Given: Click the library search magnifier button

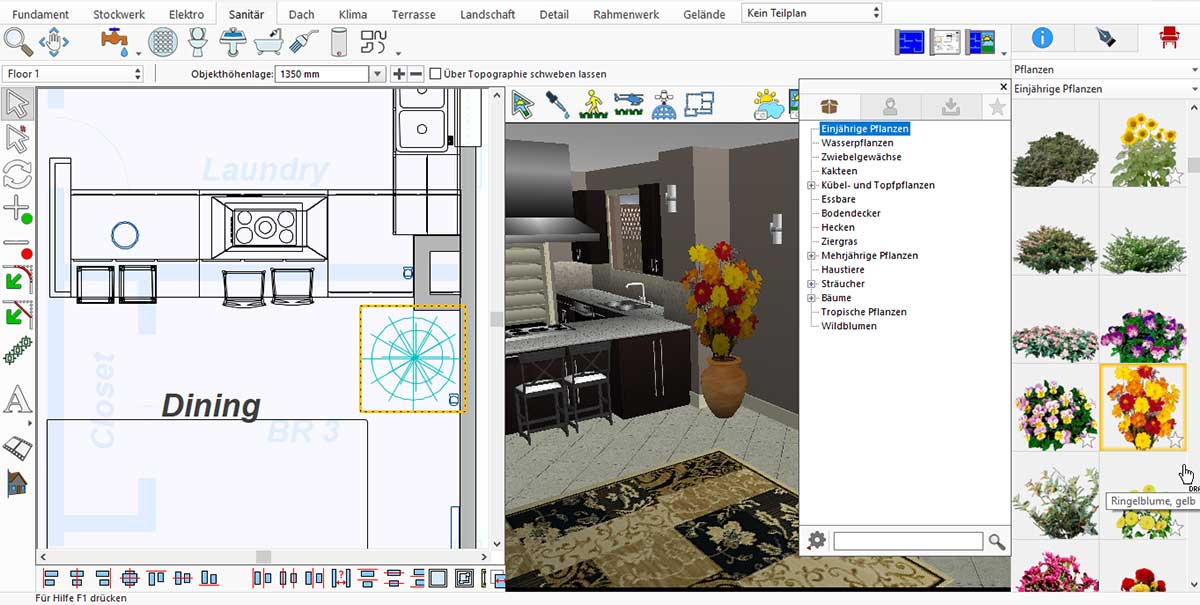Looking at the screenshot, I should click(997, 541).
